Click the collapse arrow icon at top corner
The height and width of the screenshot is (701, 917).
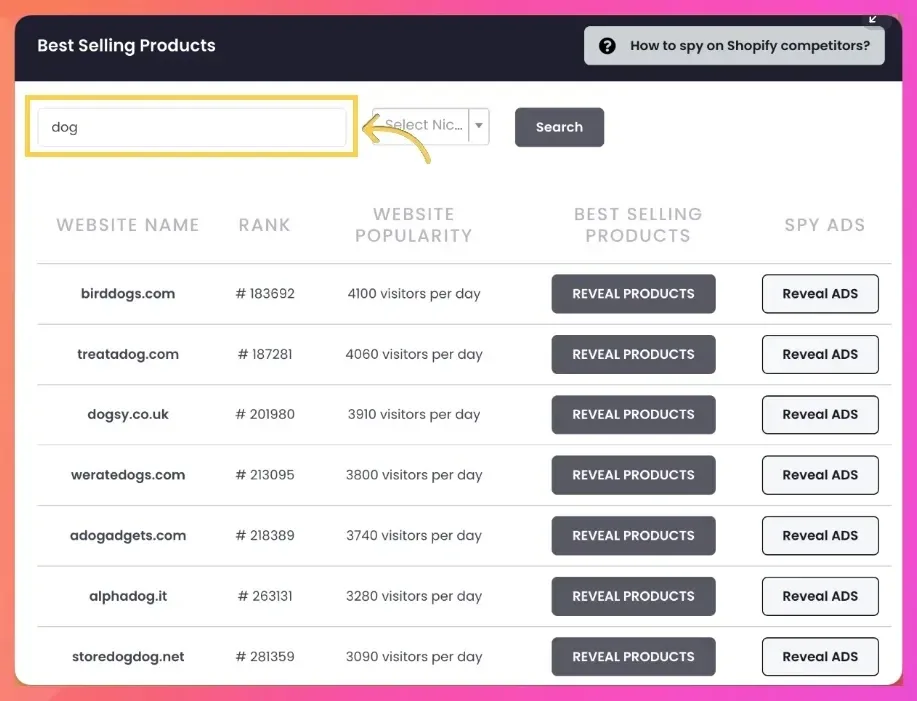click(873, 19)
